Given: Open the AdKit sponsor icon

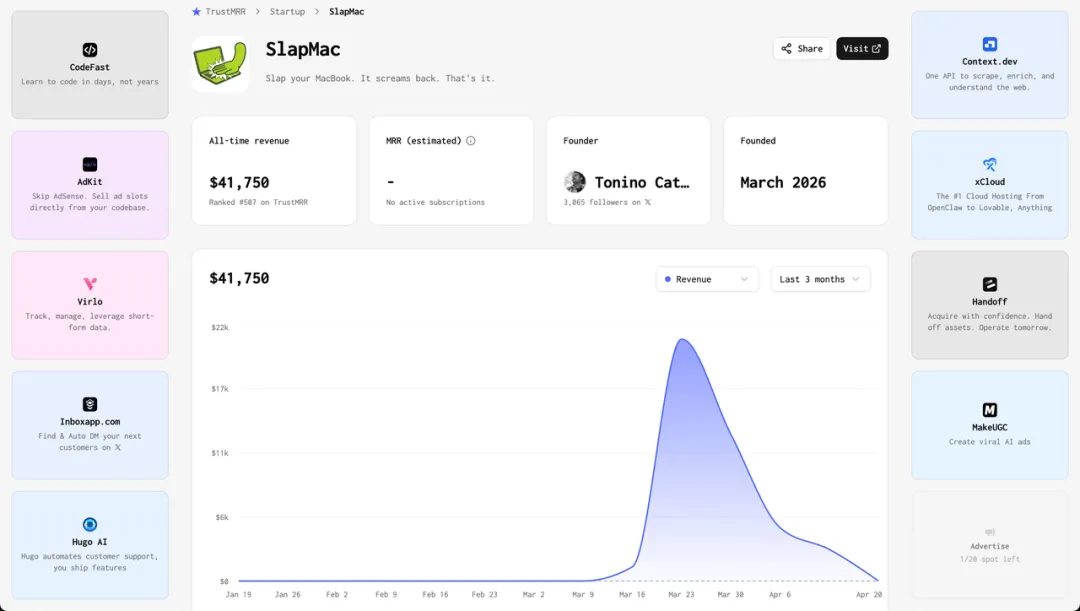Looking at the screenshot, I should 90,164.
